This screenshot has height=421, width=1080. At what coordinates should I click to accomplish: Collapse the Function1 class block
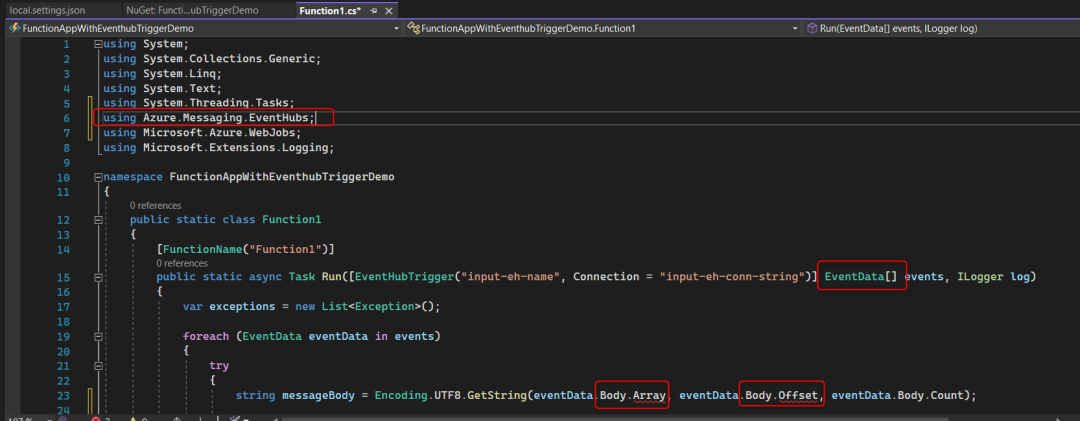coord(97,219)
